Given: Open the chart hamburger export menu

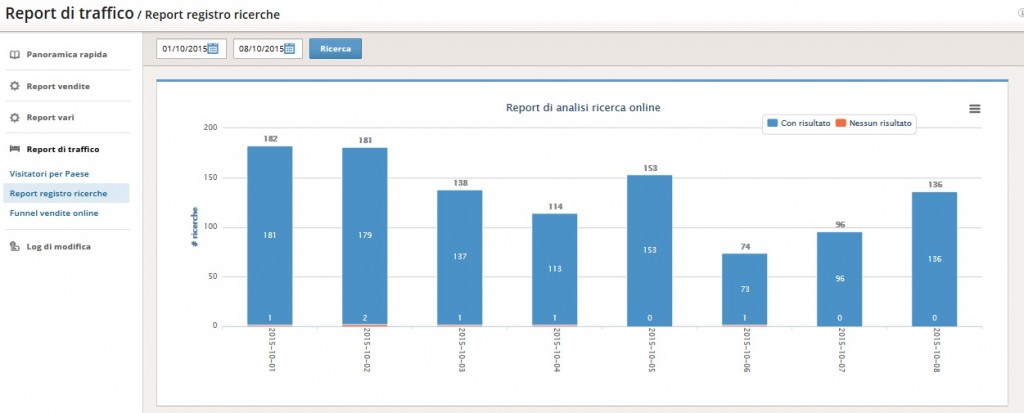Looking at the screenshot, I should pyautogui.click(x=974, y=109).
